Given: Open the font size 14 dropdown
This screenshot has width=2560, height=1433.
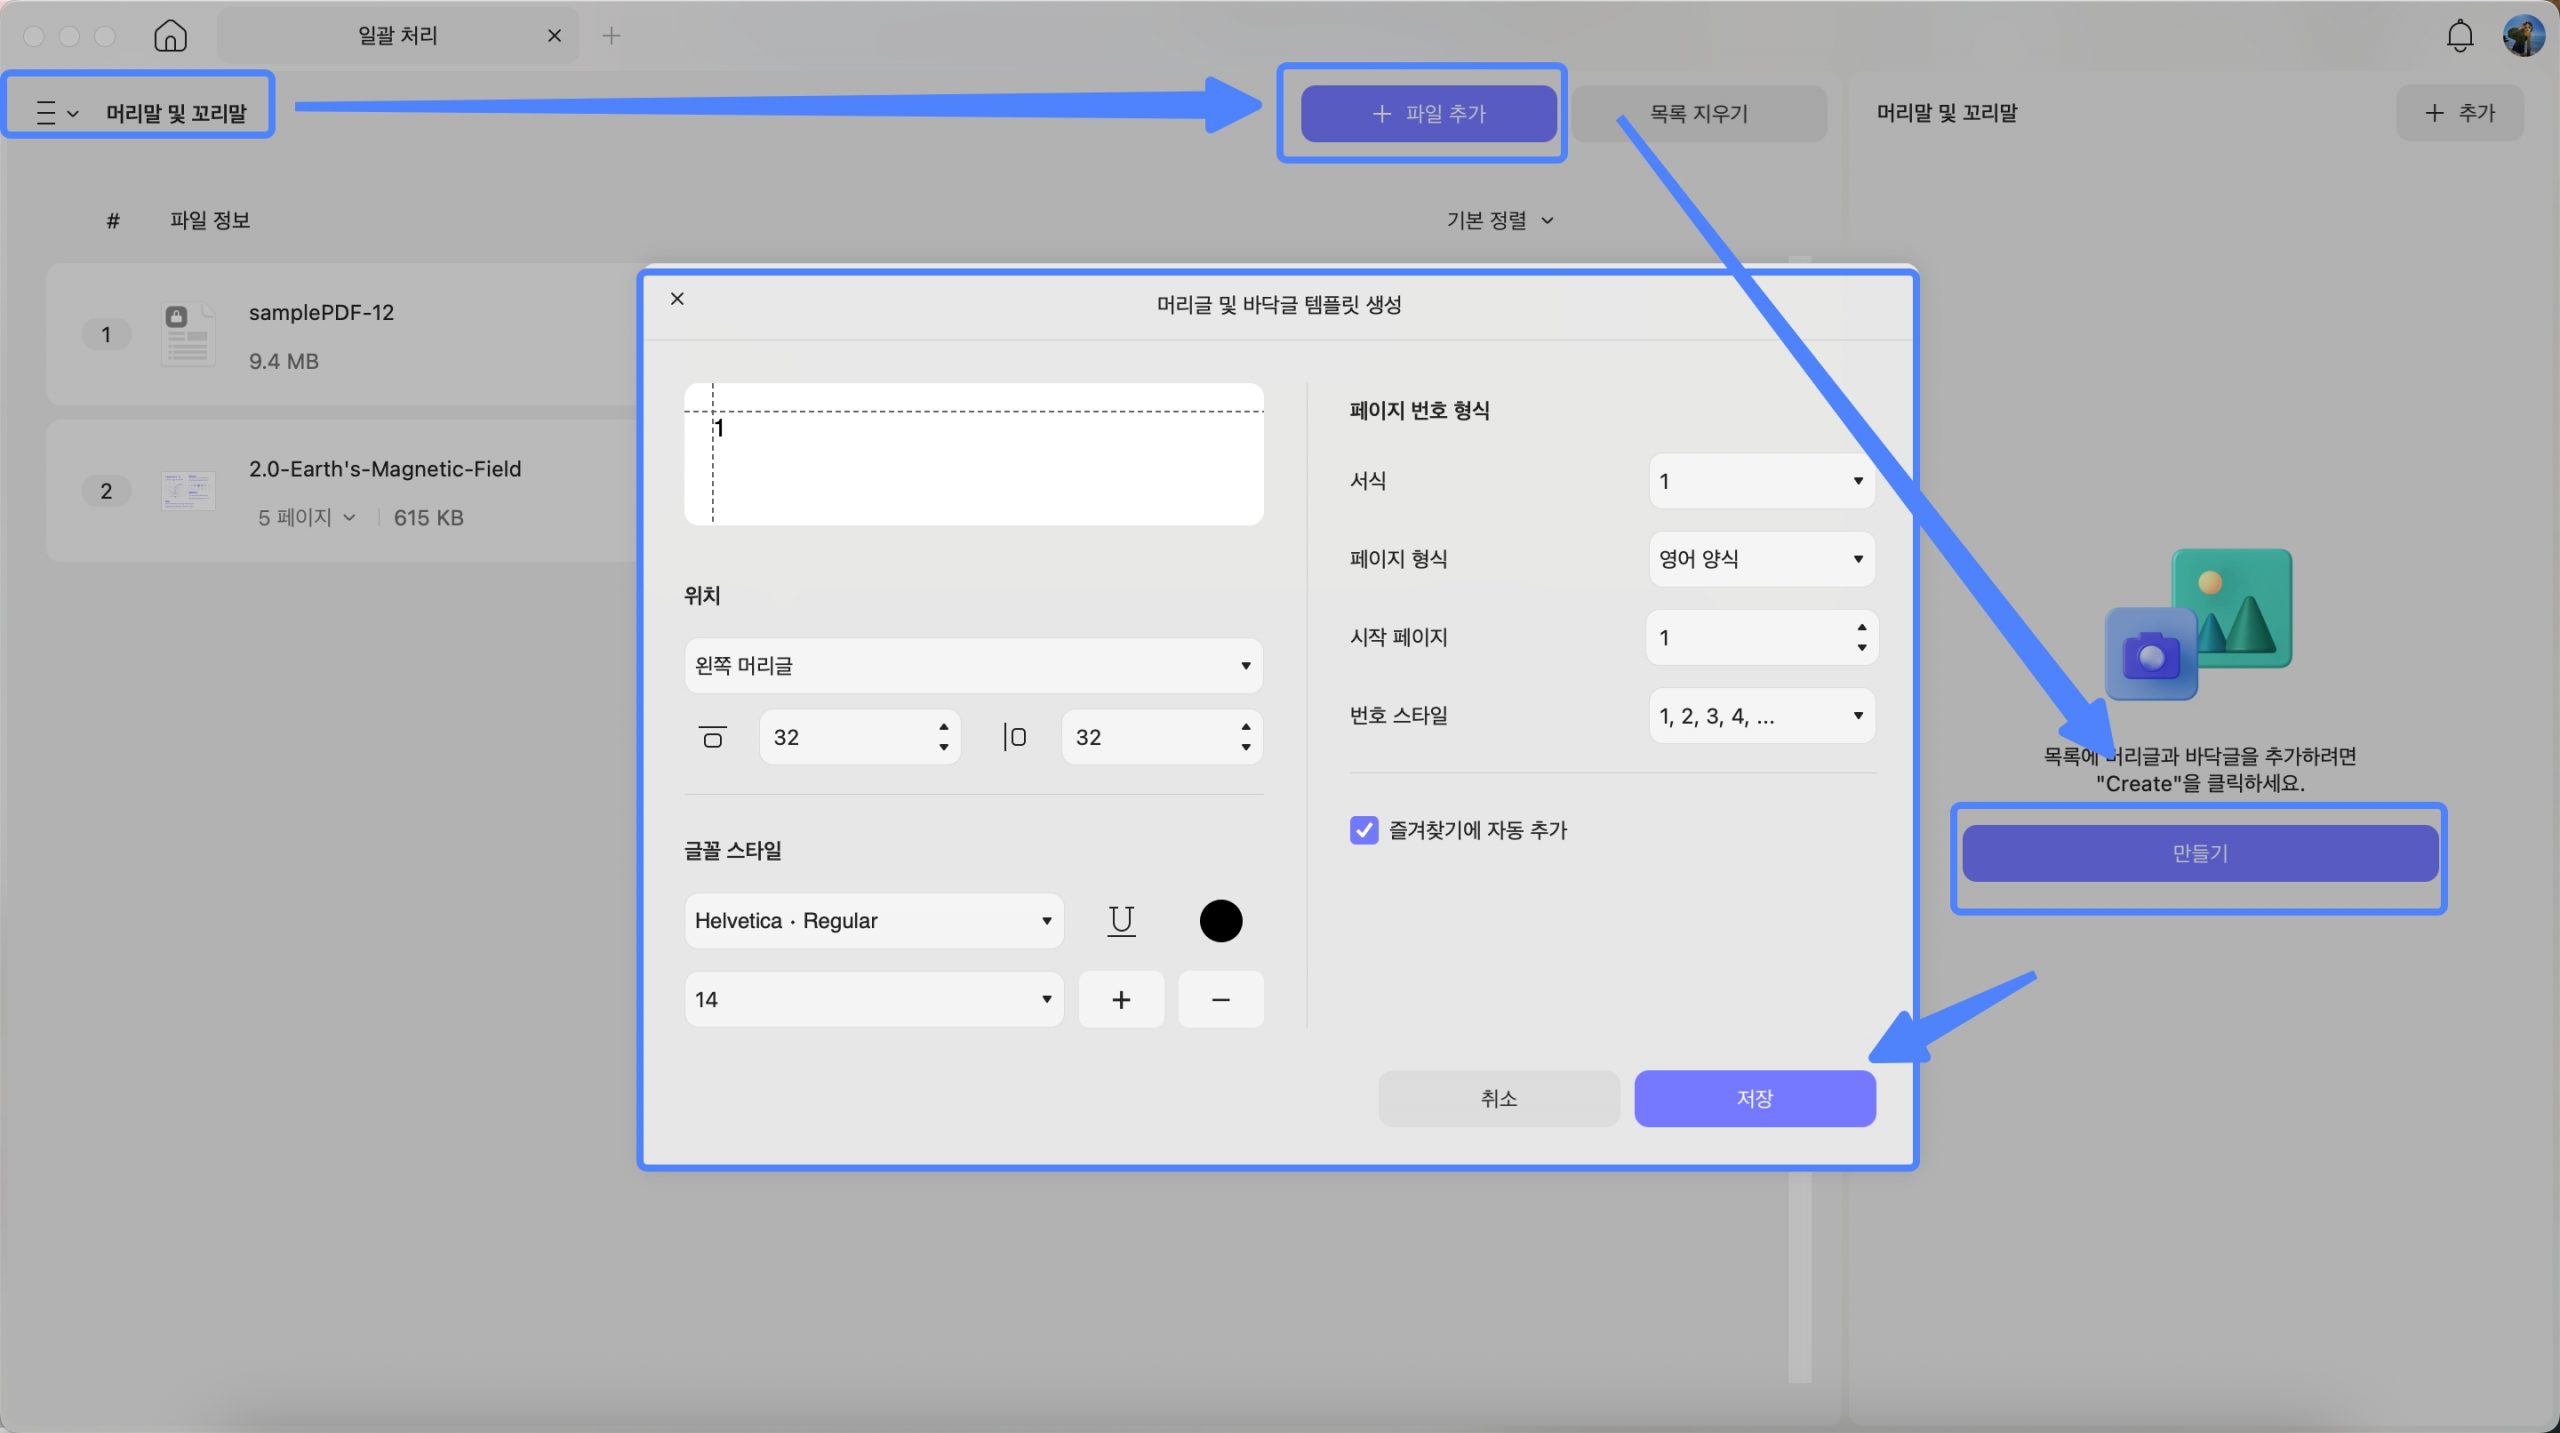Looking at the screenshot, I should tap(873, 999).
